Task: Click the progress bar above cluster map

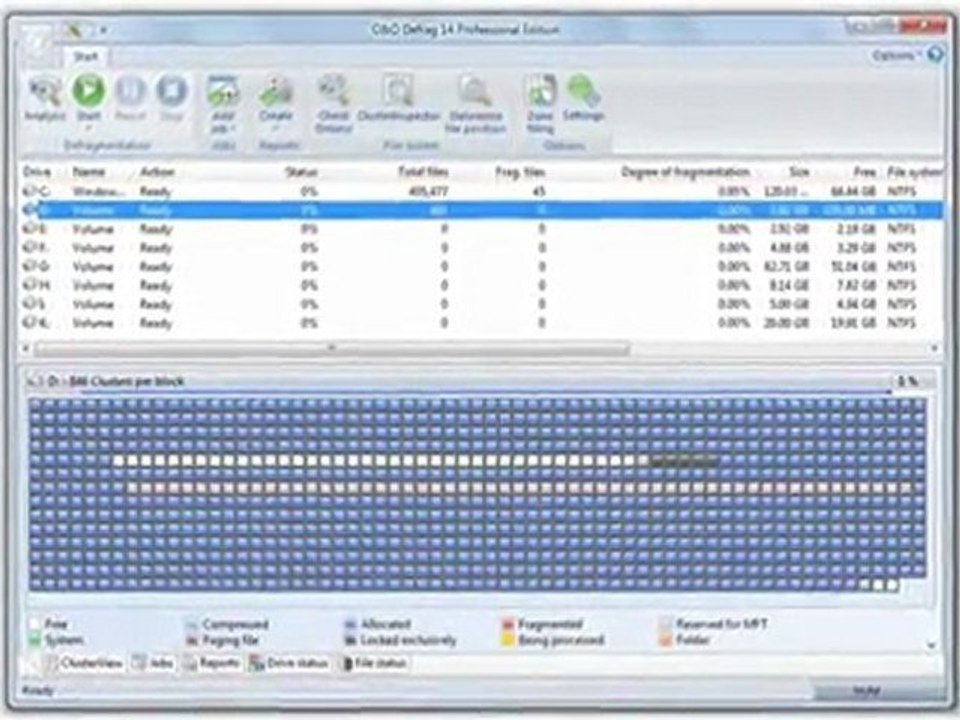Action: (x=487, y=391)
